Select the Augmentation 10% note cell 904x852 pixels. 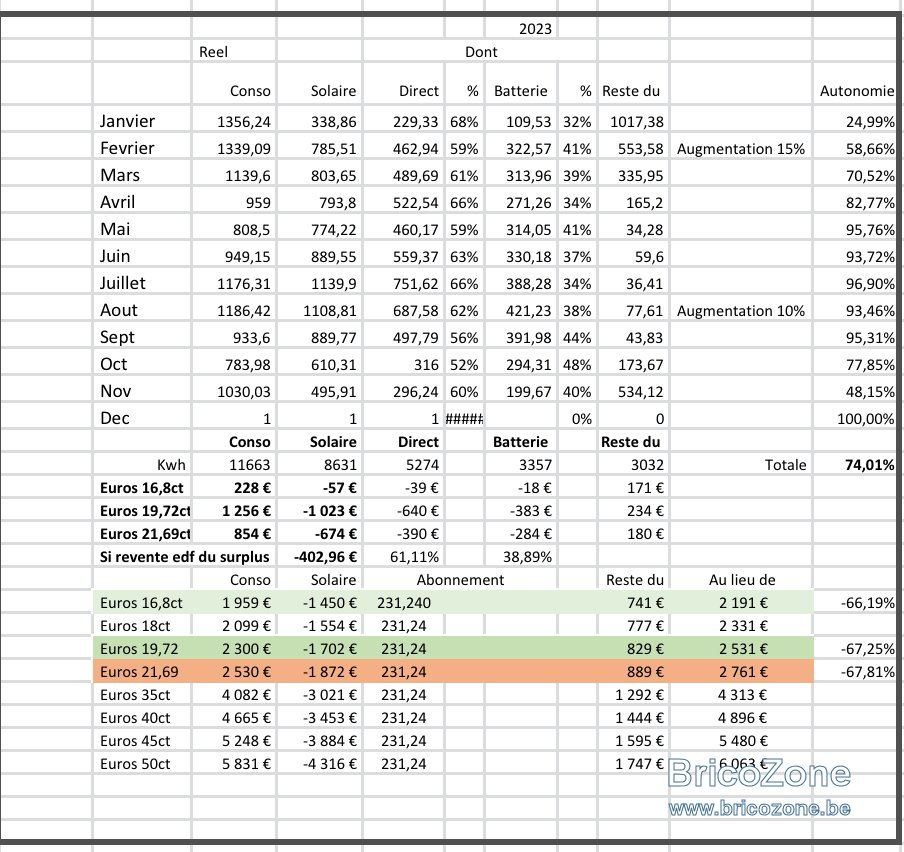point(741,310)
